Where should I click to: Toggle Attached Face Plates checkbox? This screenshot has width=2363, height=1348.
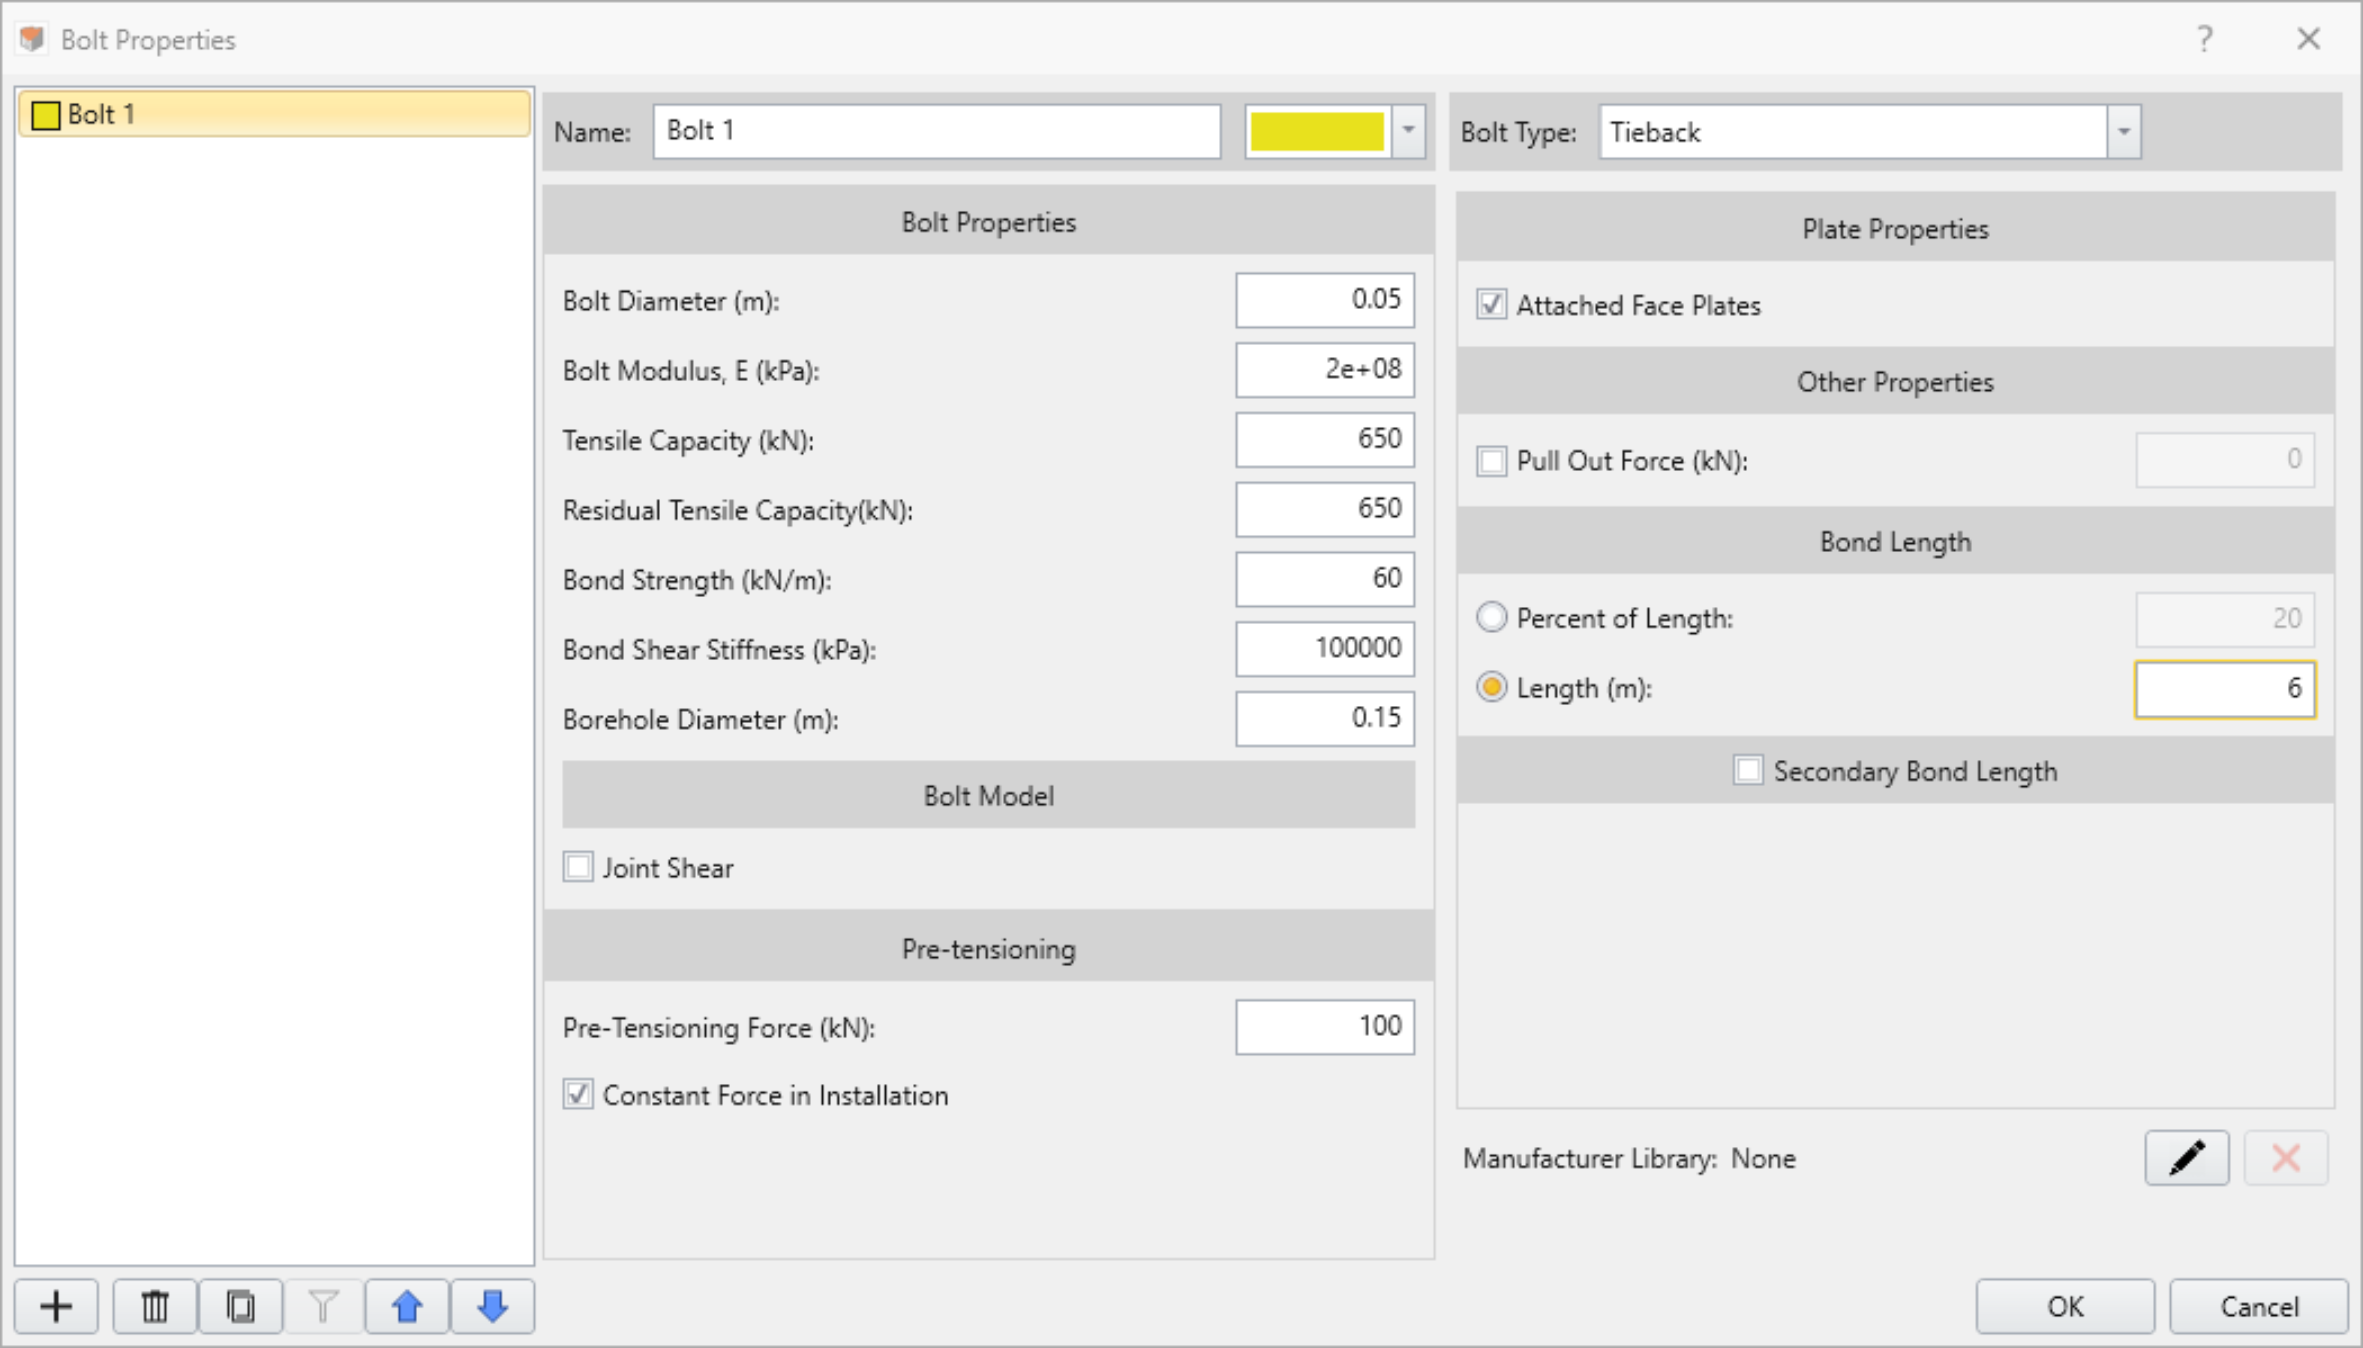(x=1491, y=305)
